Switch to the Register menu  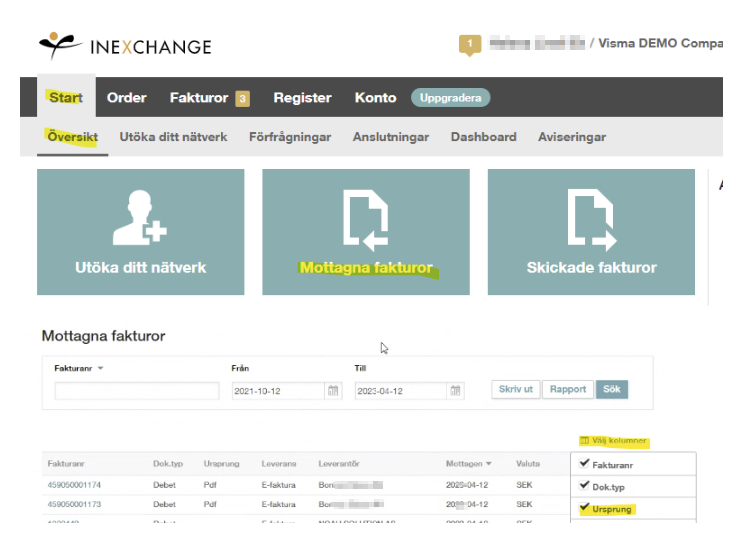tap(302, 98)
